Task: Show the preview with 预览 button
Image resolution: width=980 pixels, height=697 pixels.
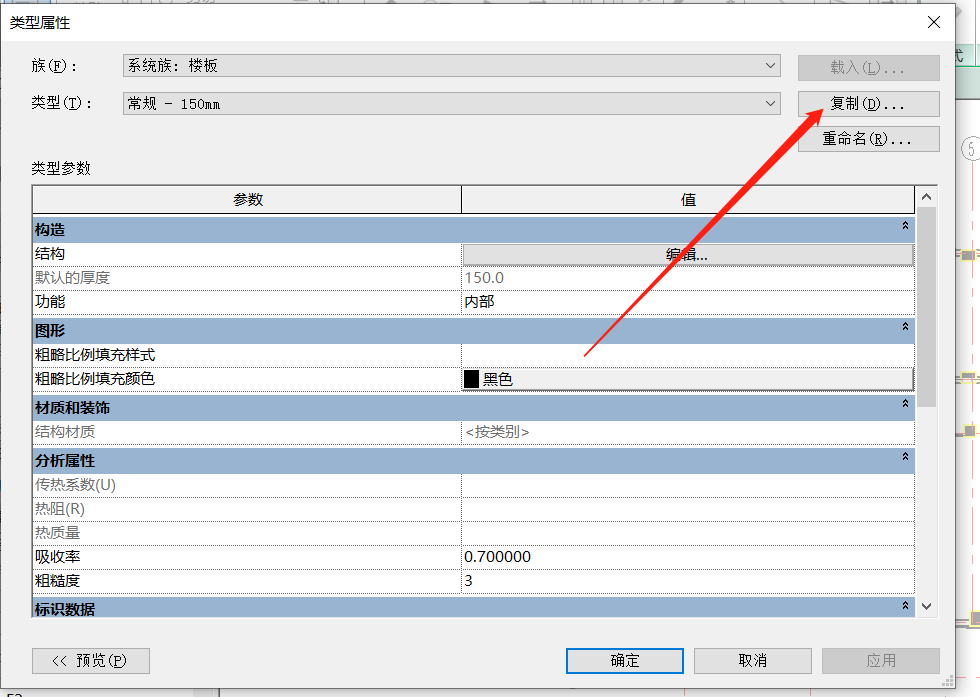Action: click(91, 660)
